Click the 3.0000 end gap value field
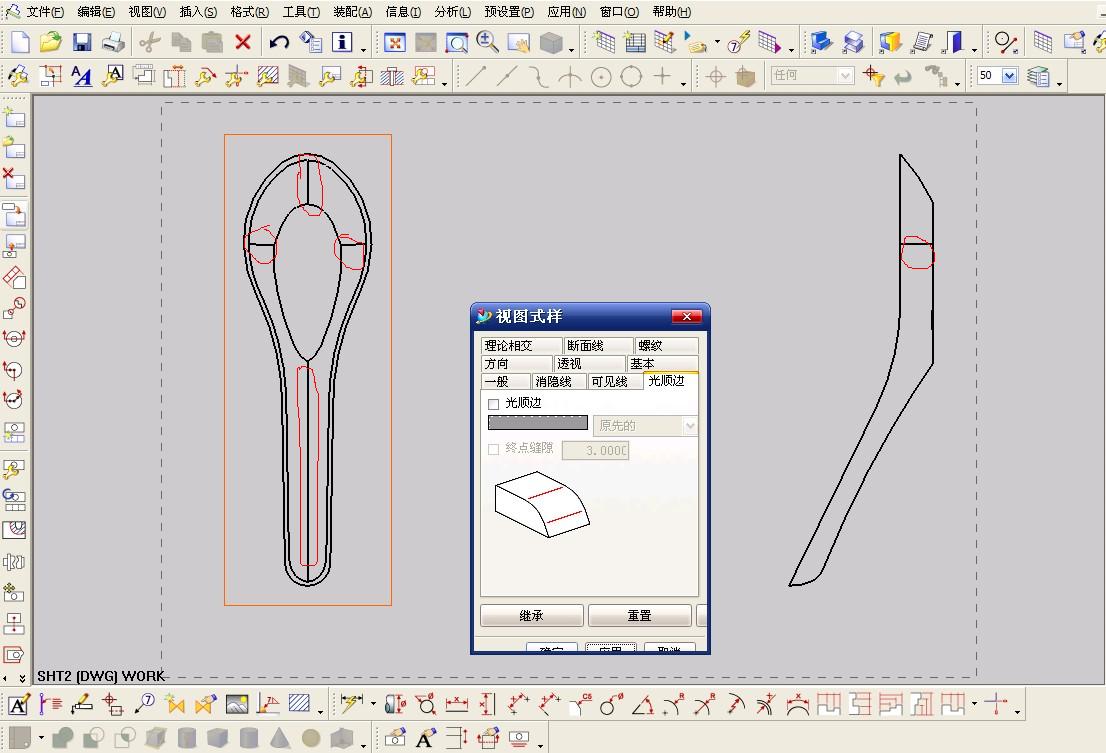Screen dimensions: 1106x753 pyautogui.click(x=595, y=450)
